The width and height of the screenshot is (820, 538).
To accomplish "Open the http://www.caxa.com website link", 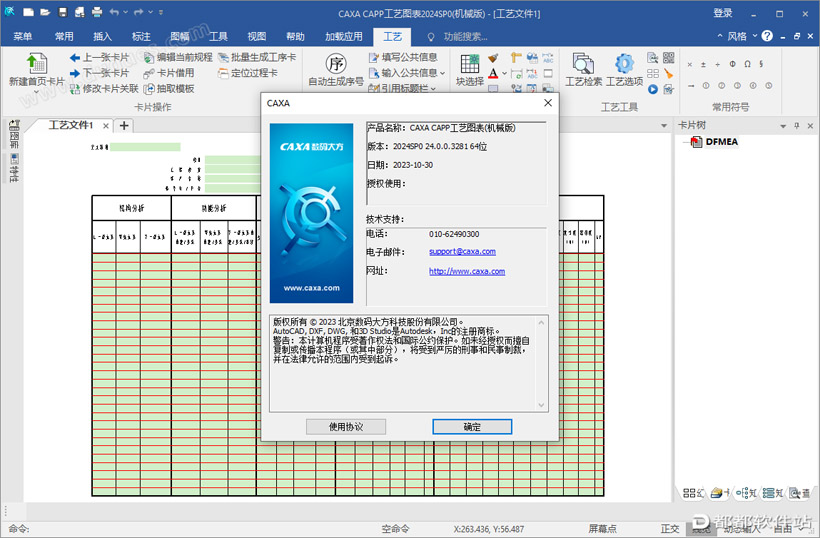I will coord(467,271).
